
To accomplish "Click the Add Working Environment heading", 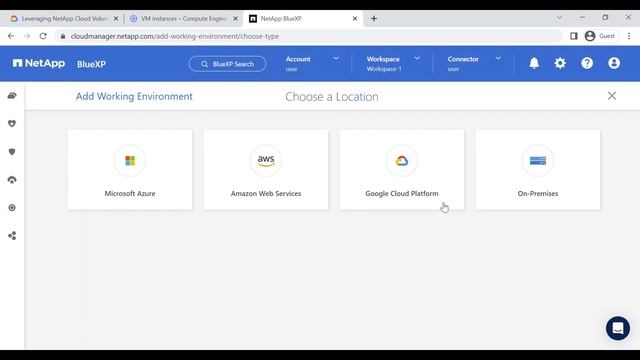I will [x=134, y=96].
